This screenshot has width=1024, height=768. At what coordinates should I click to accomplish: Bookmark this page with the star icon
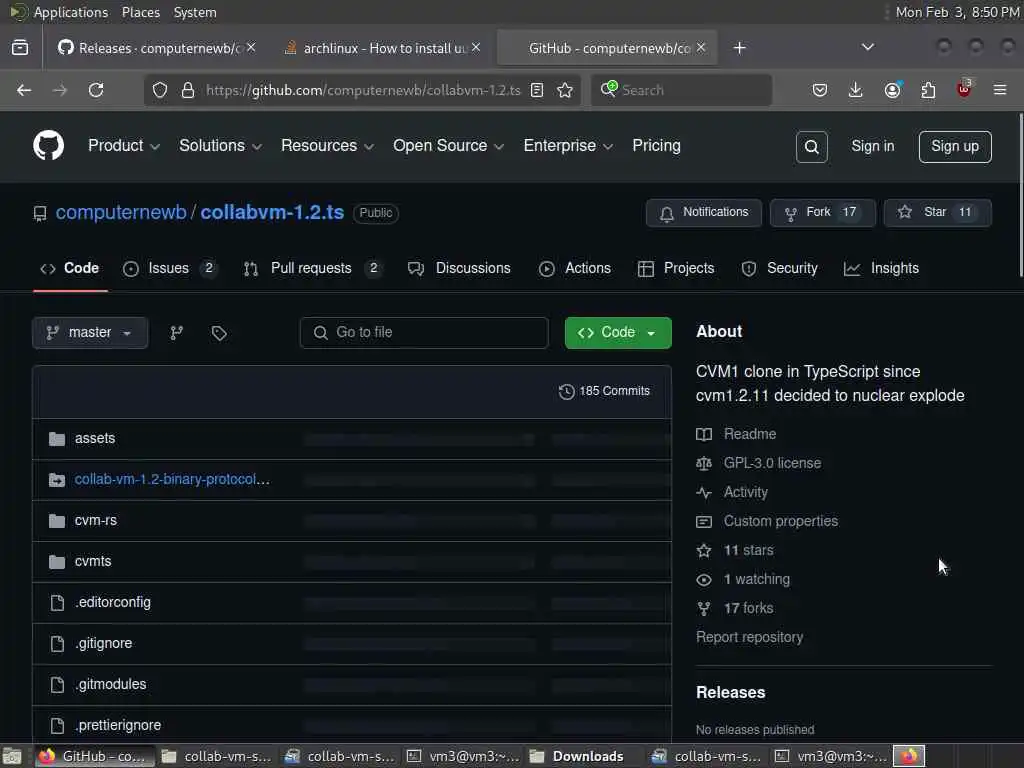point(565,90)
